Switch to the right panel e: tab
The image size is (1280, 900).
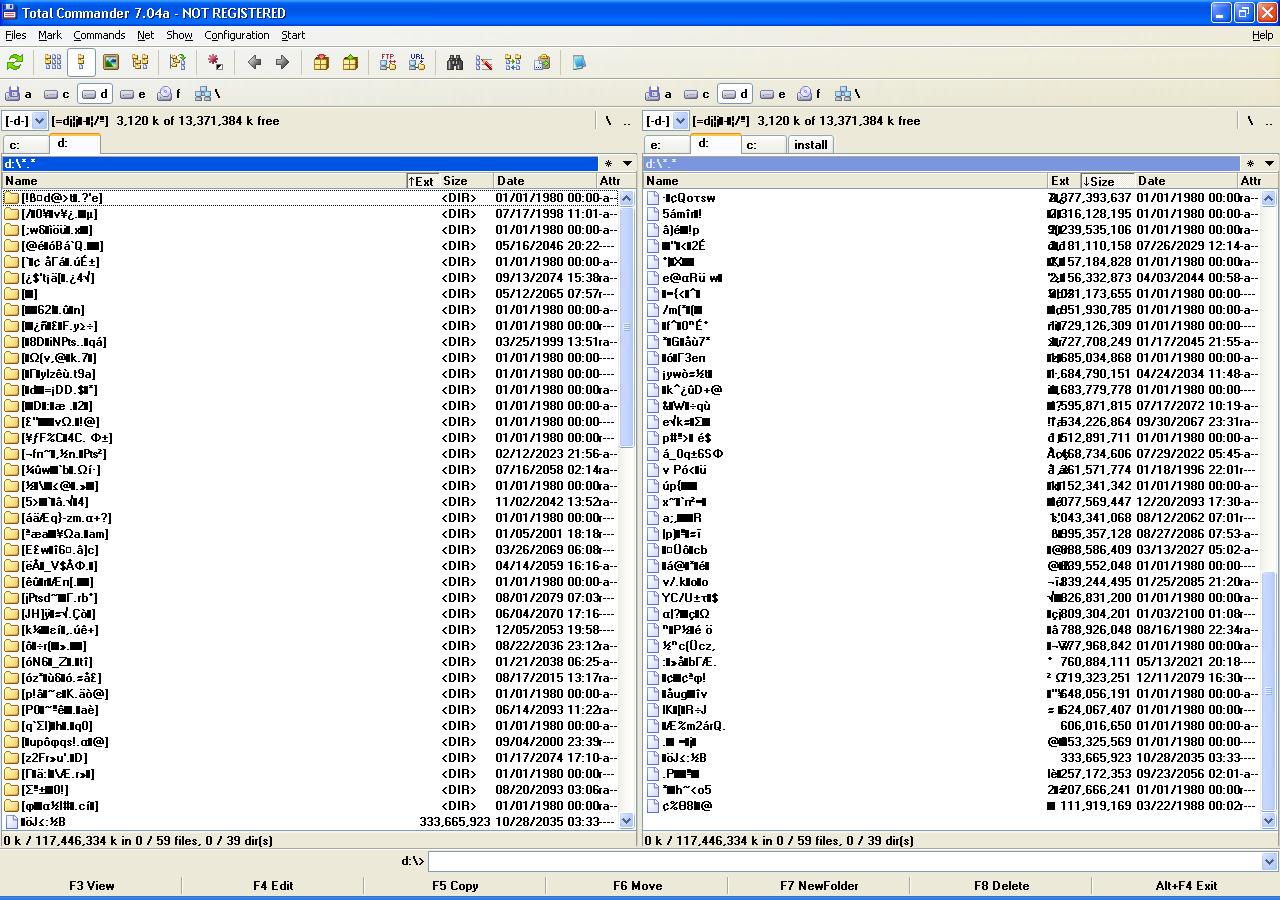[666, 145]
